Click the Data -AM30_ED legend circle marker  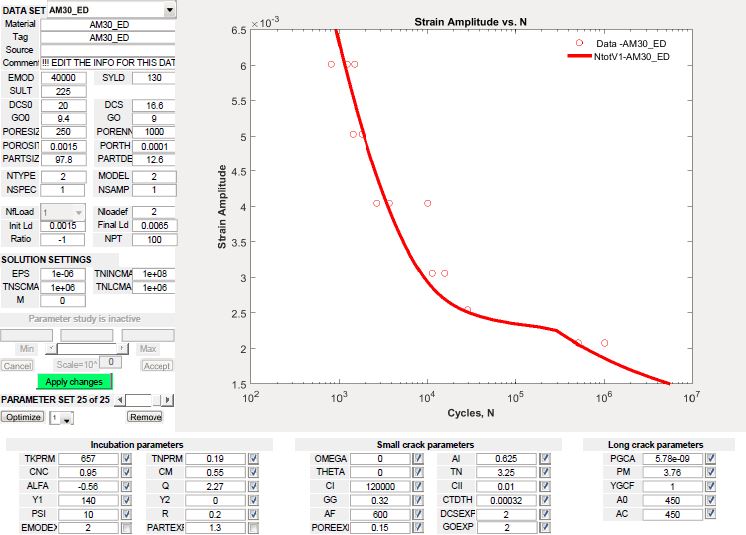(x=579, y=43)
